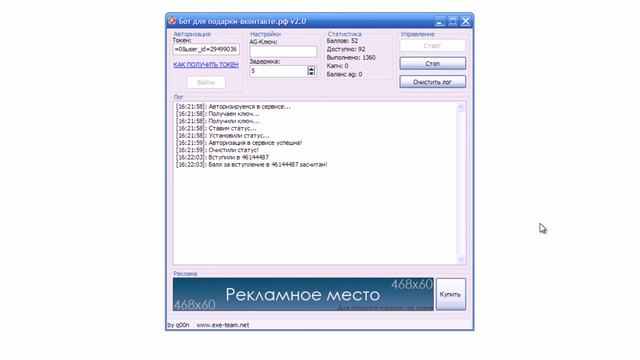Select log line Авторизация в сервисе успешна!
This screenshot has width=640, height=360.
tap(239, 143)
